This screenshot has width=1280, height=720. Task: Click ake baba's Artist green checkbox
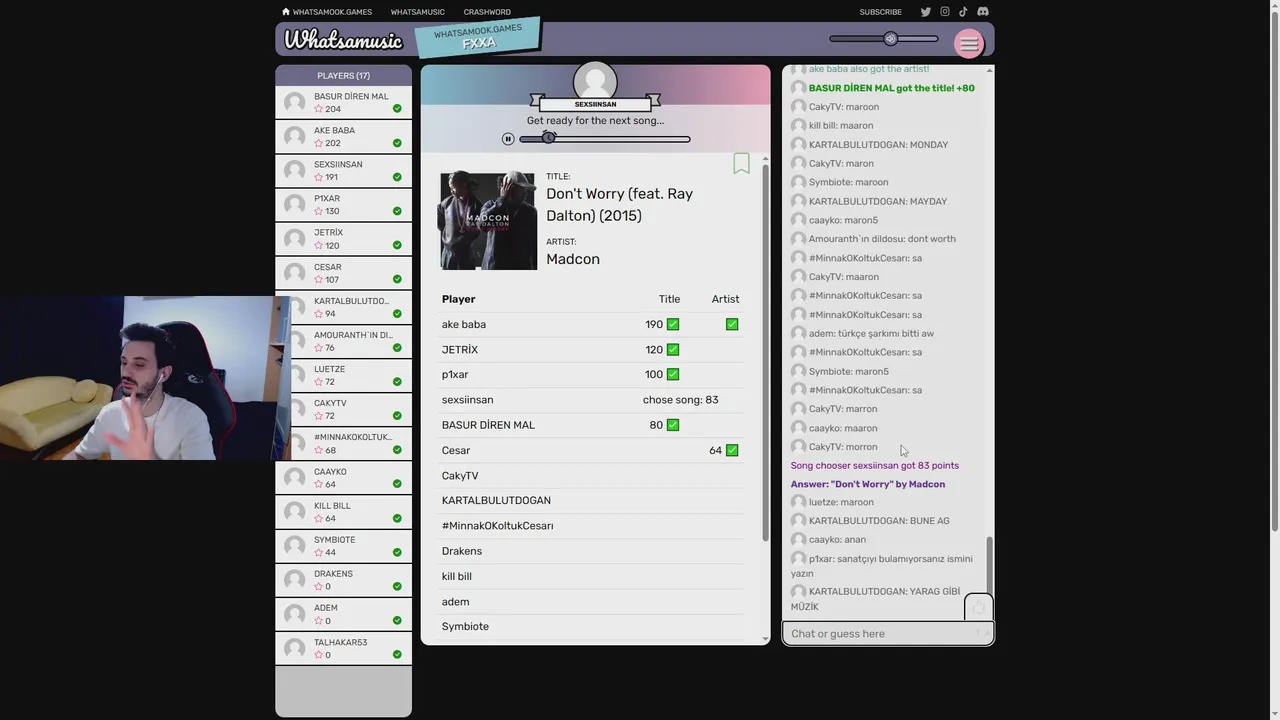732,324
